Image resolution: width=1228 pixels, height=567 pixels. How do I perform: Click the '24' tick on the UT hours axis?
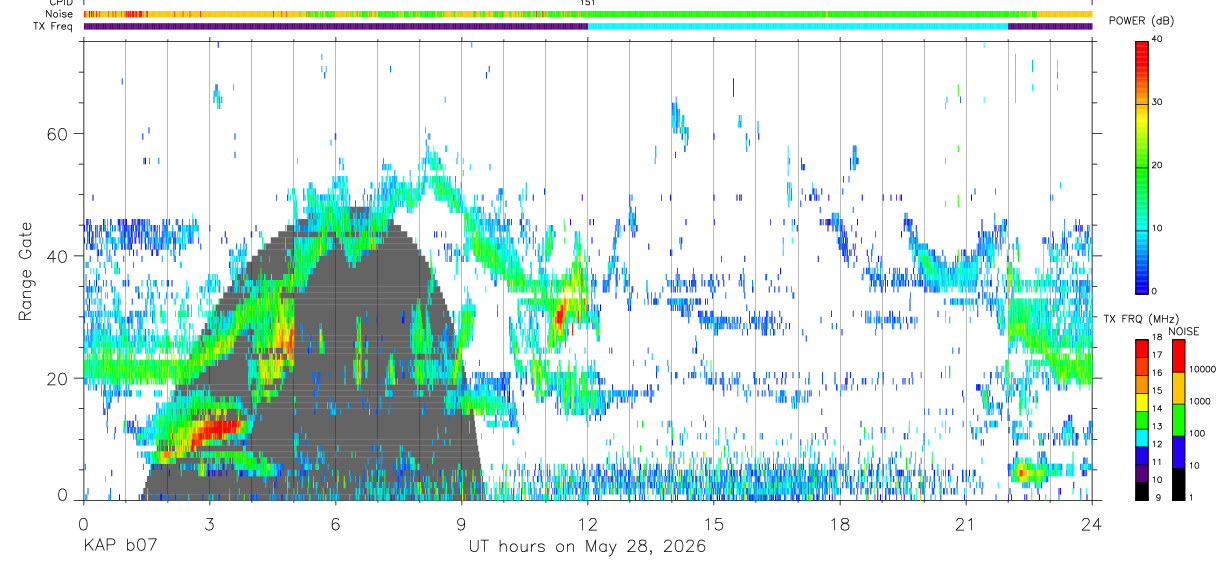(1092, 524)
